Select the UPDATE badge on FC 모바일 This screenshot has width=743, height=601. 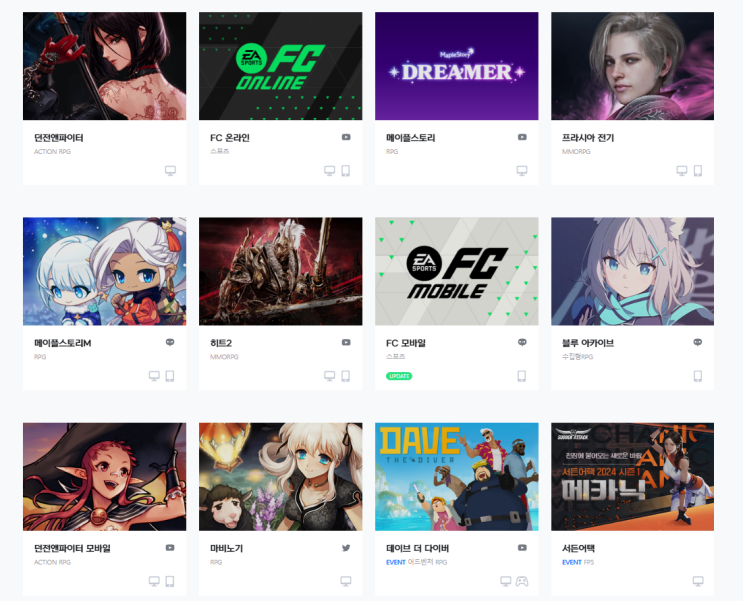coord(399,376)
